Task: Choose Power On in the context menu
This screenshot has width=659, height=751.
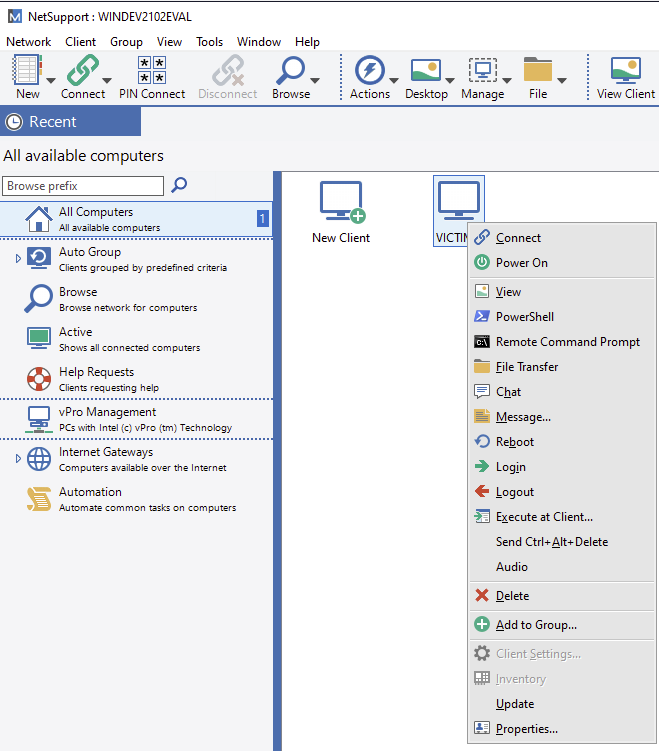Action: [562, 262]
